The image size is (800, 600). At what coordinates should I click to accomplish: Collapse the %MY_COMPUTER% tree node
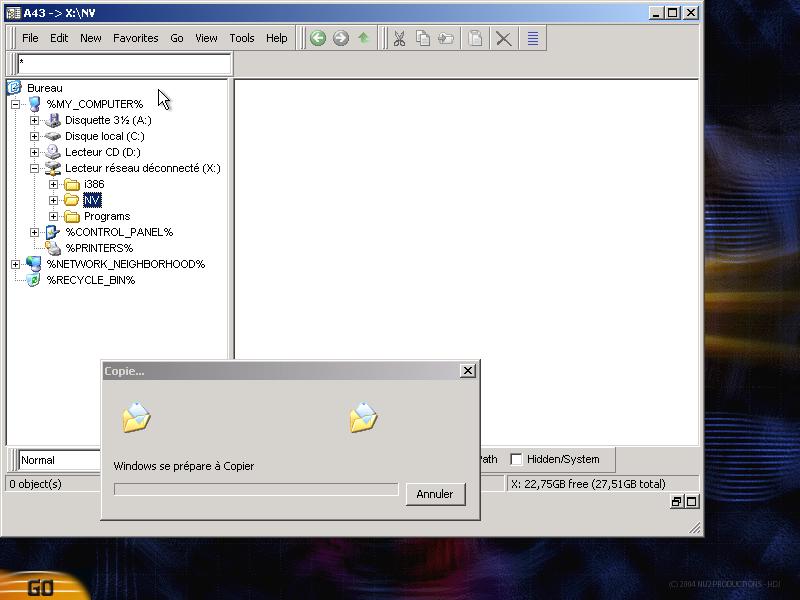pyautogui.click(x=15, y=104)
